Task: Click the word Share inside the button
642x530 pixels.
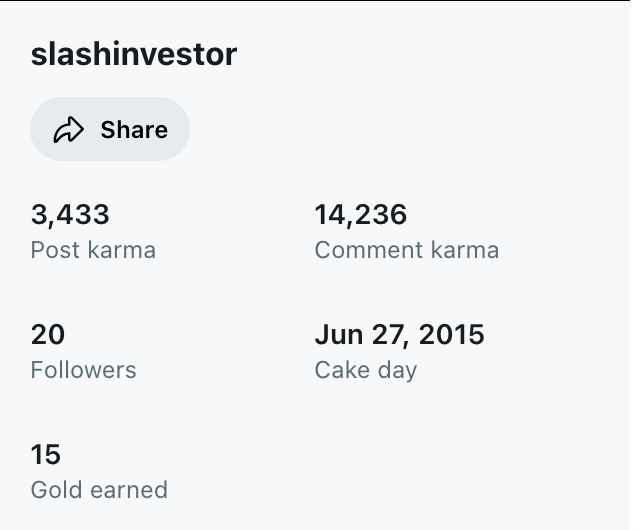Action: point(134,130)
